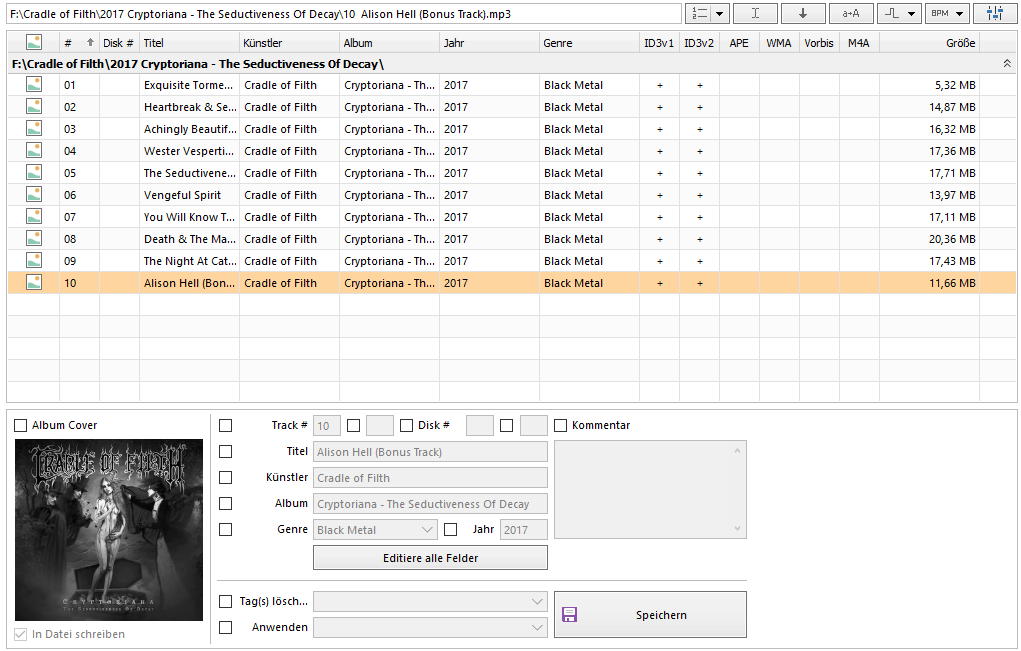Collapse the Cryptoriana folder group
This screenshot has width=1021, height=651.
pos(1007,64)
